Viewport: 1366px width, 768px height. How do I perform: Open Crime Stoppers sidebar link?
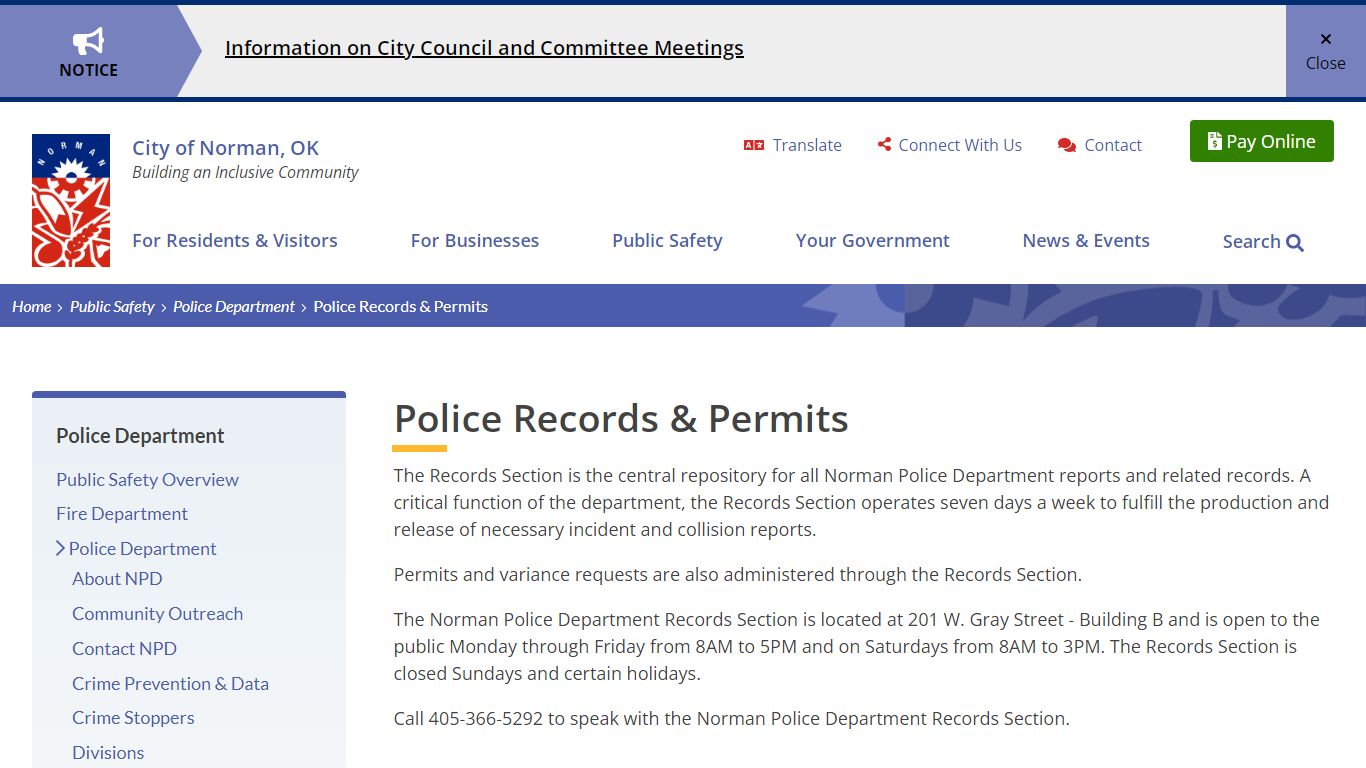(133, 718)
